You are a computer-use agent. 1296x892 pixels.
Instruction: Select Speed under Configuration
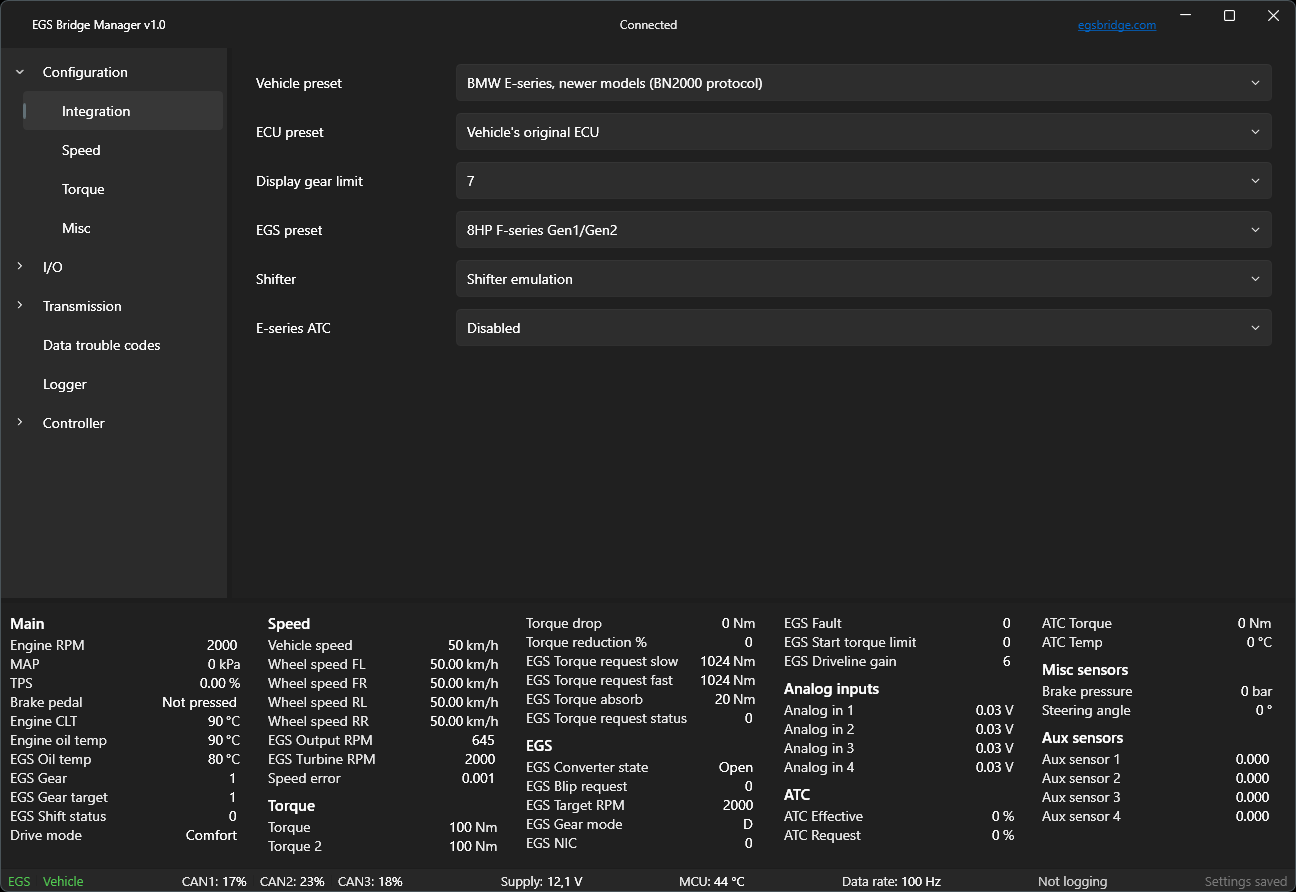pos(81,150)
